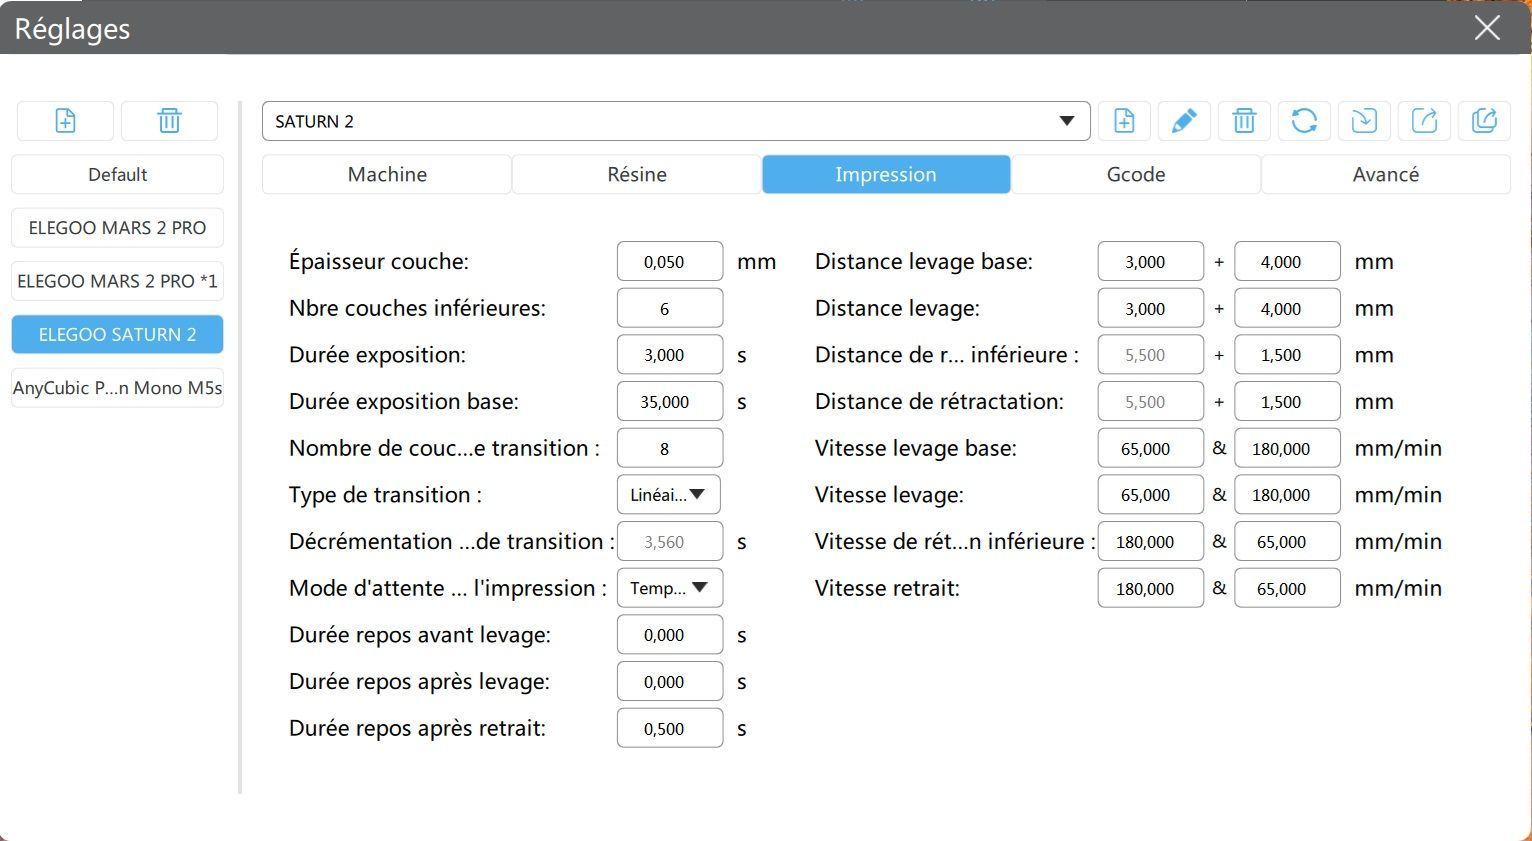Image resolution: width=1532 pixels, height=841 pixels.
Task: Select the Default printer entry
Action: pyautogui.click(x=117, y=174)
